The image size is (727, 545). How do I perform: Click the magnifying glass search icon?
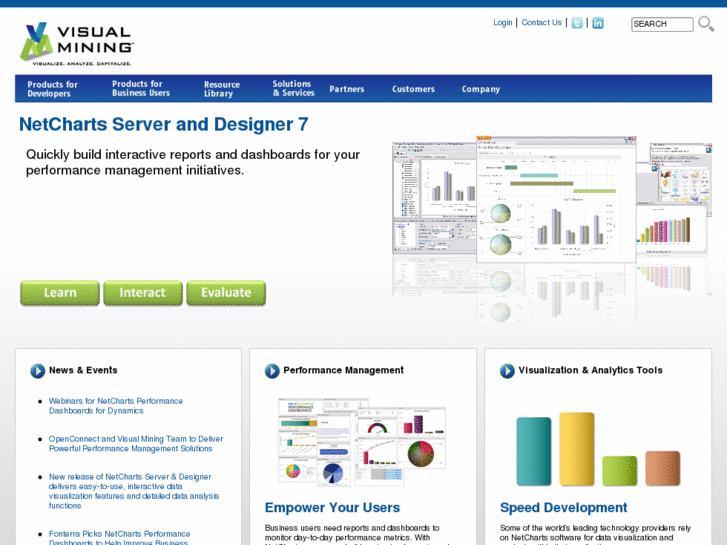[x=706, y=23]
